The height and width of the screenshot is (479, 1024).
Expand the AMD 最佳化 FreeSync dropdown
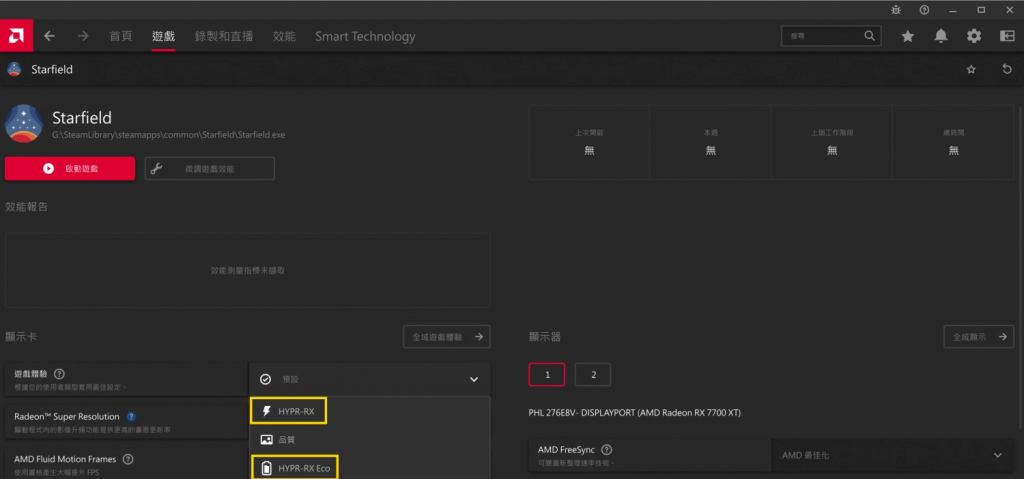click(893, 455)
